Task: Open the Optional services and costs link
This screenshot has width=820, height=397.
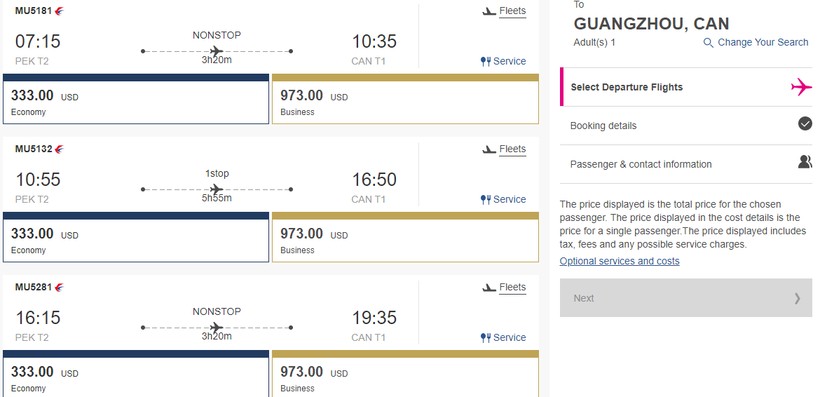Action: point(620,261)
